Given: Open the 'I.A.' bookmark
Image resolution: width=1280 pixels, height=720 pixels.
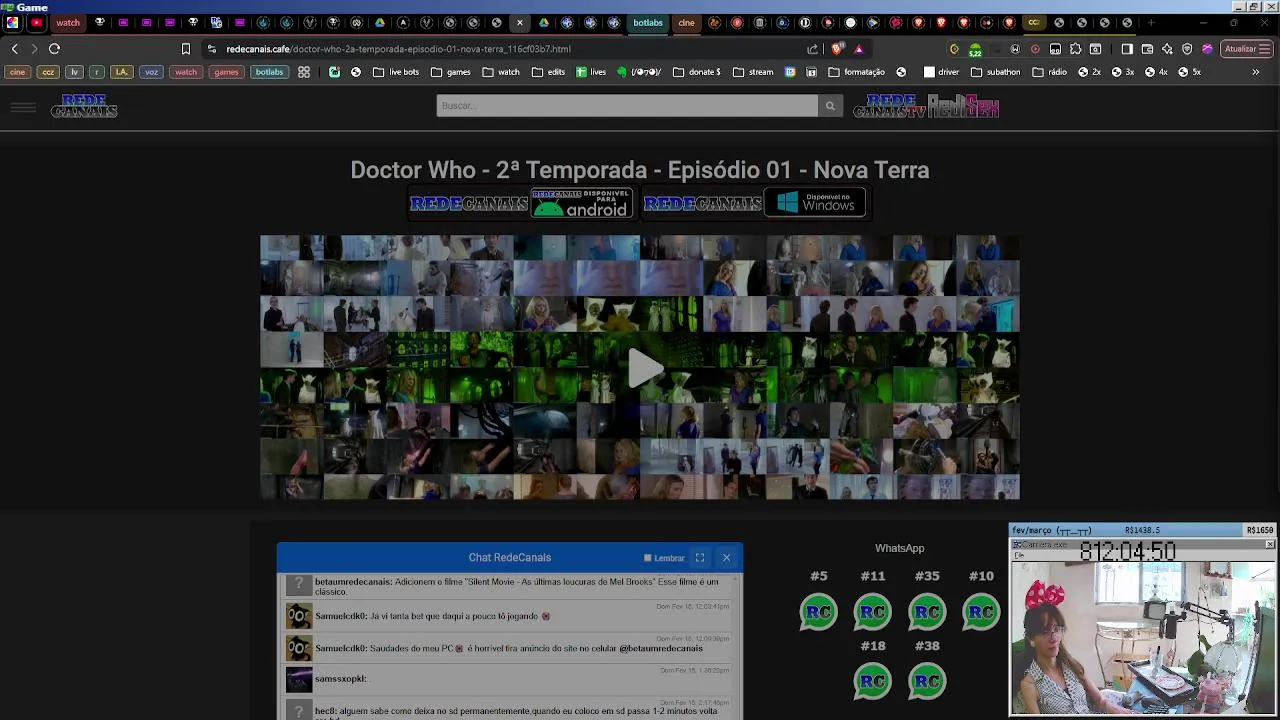Looking at the screenshot, I should (121, 72).
